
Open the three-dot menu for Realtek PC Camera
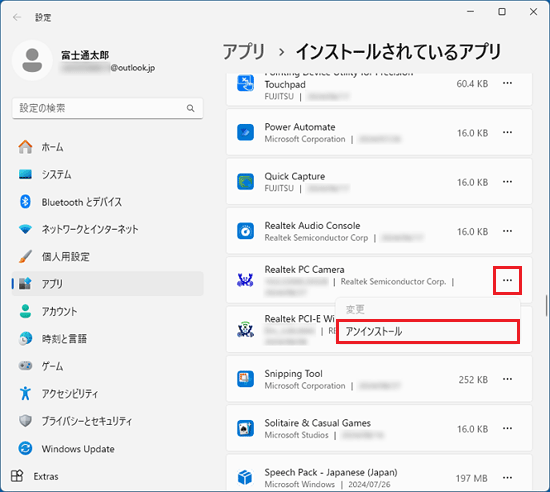point(507,280)
